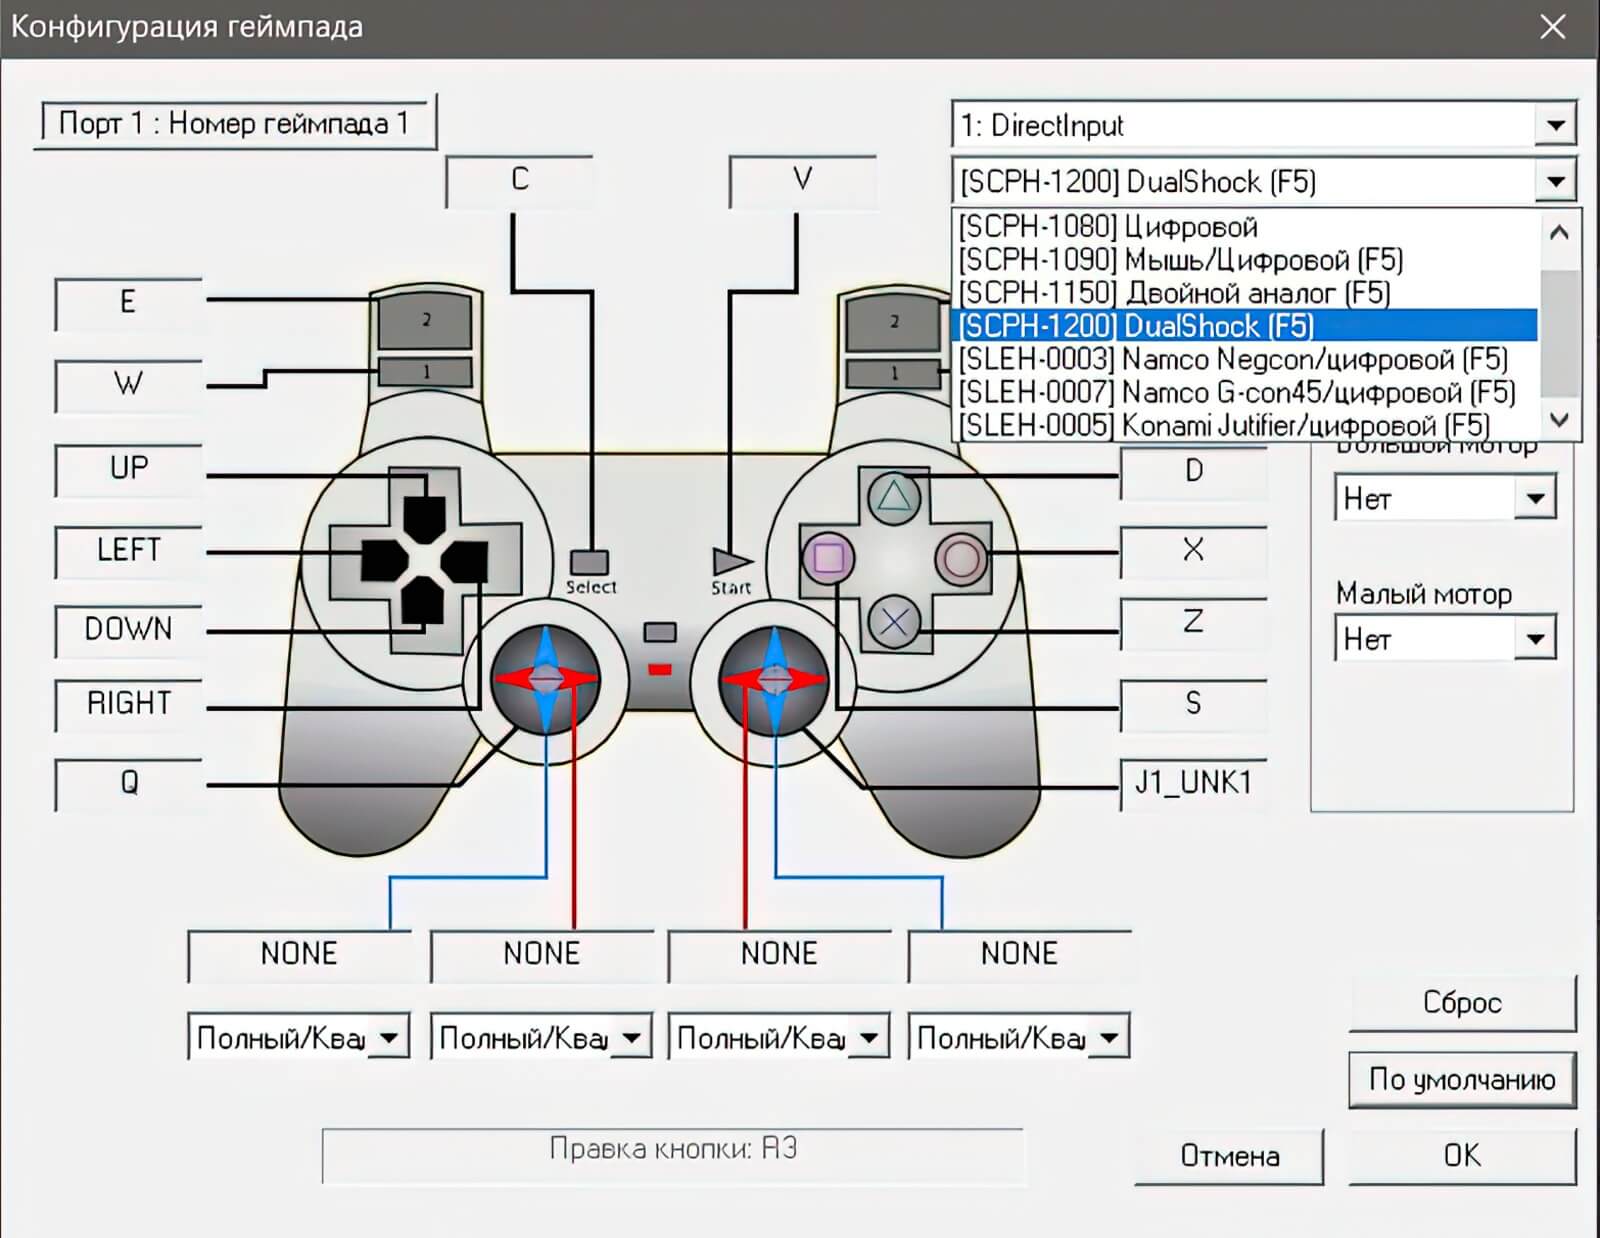Click the left shoulder button 2 on gamepad
This screenshot has height=1238, width=1600.
[x=425, y=320]
